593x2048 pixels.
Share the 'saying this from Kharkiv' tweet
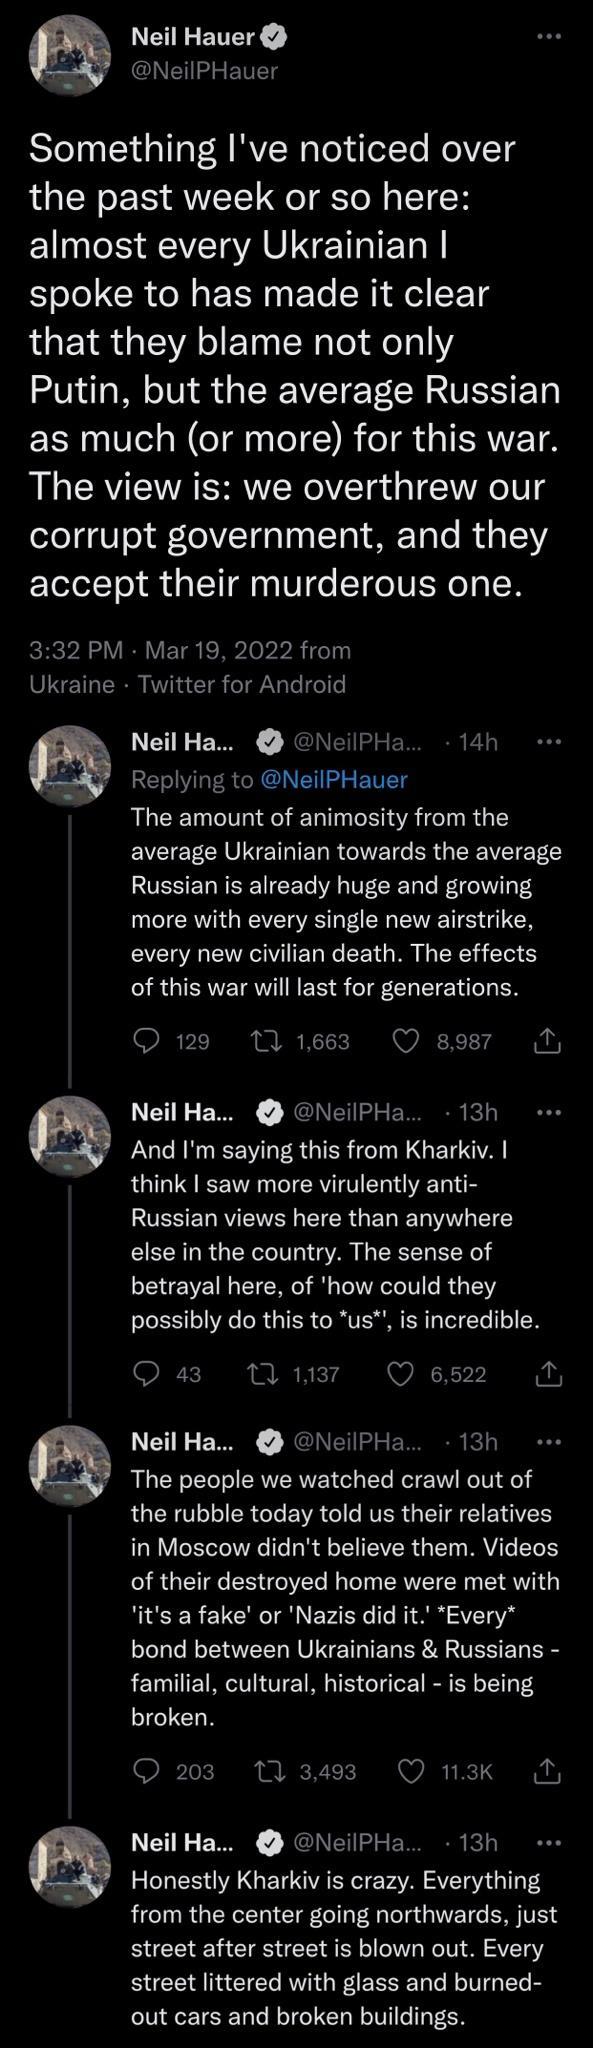548,1374
